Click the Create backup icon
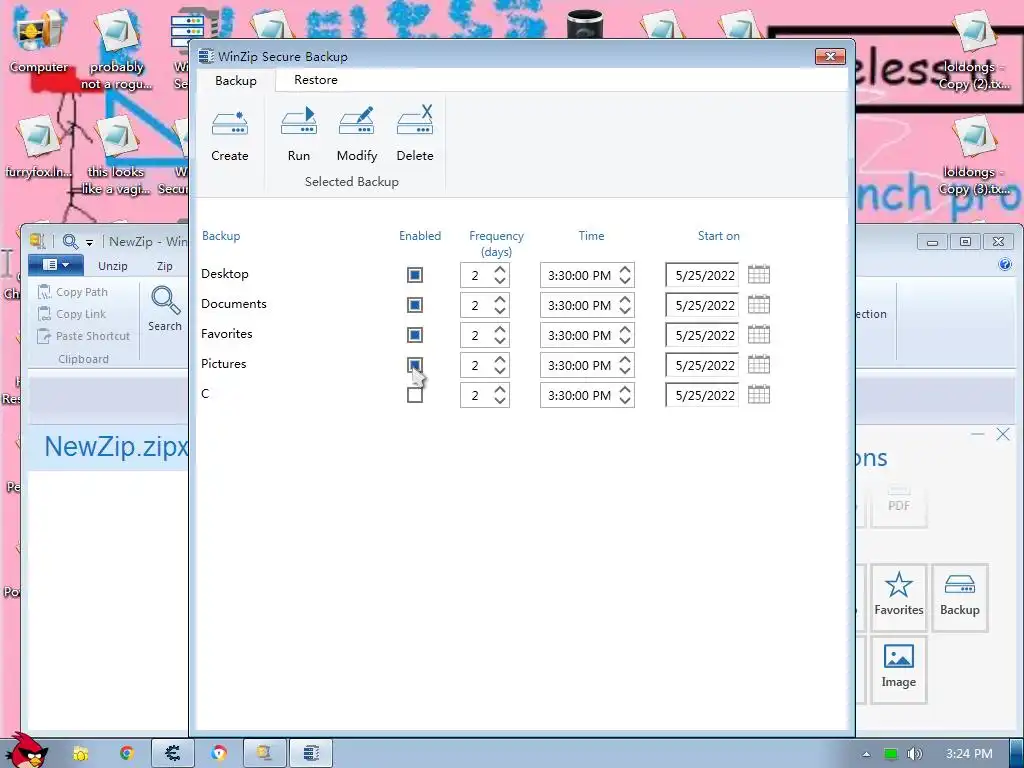Viewport: 1024px width, 768px height. pos(230,123)
